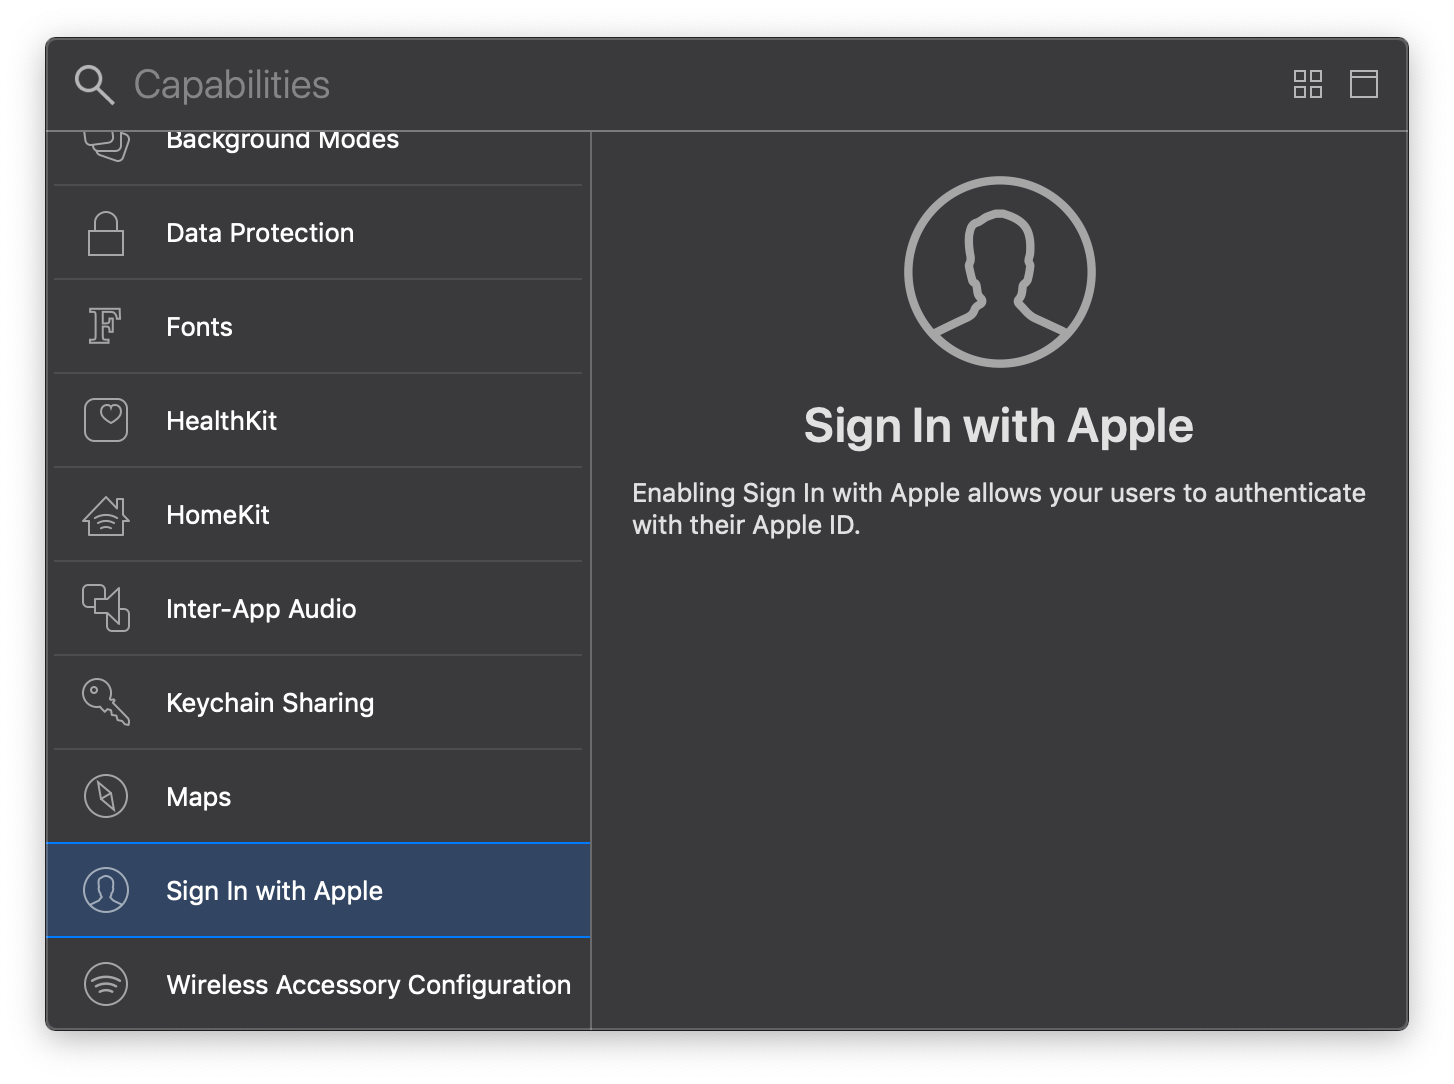Screen dimensions: 1454x1084
Task: Select HealthKit in the list
Action: (318, 421)
